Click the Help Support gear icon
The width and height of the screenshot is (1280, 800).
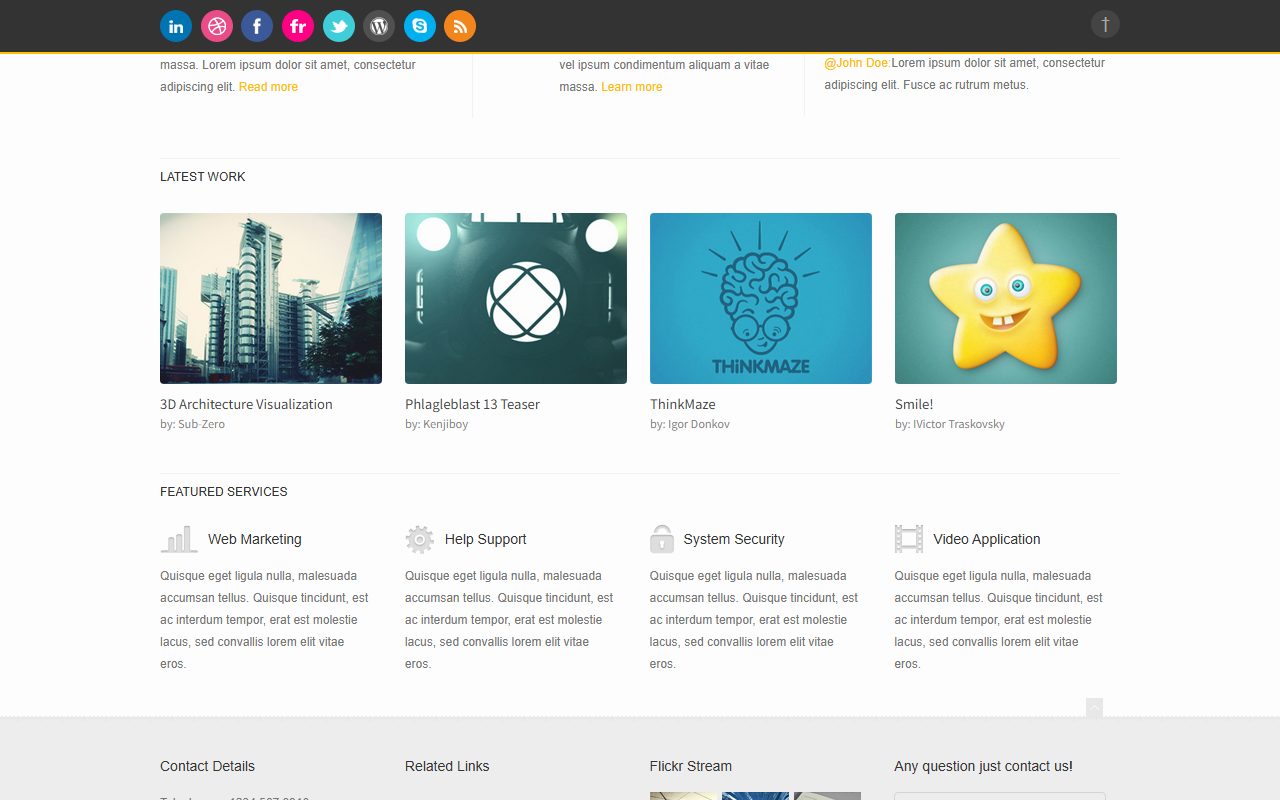tap(420, 539)
